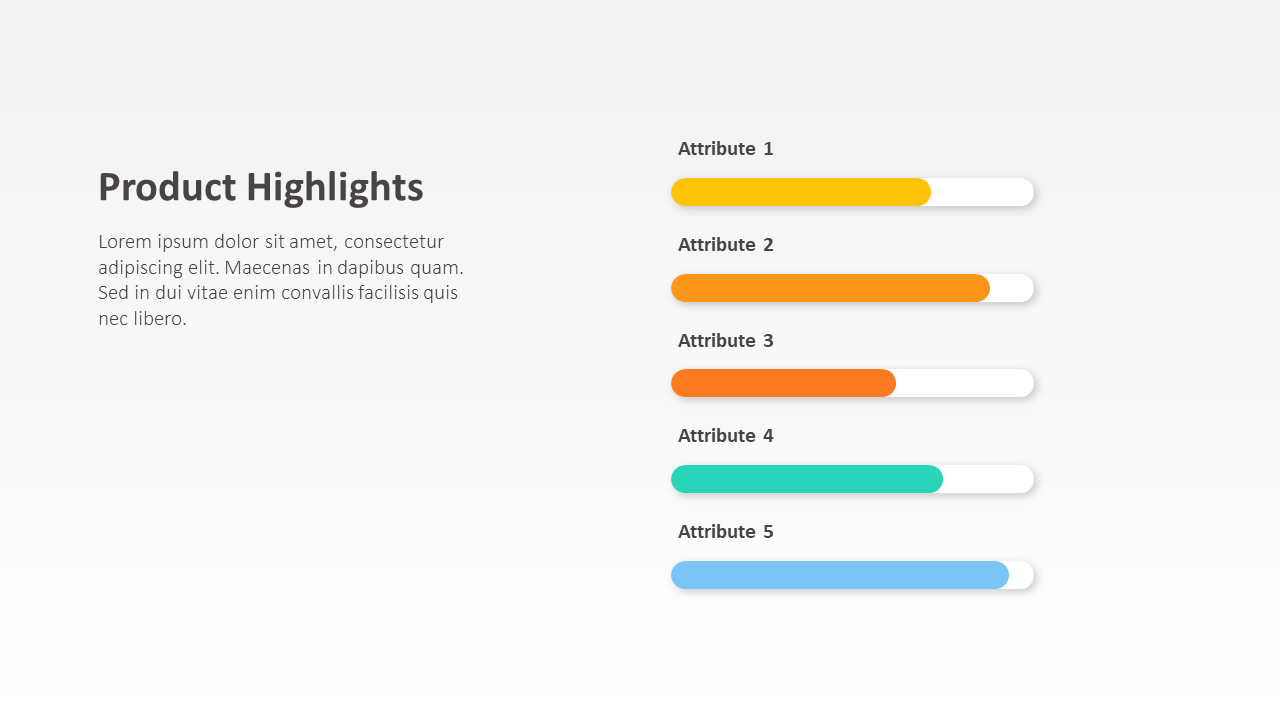Viewport: 1280px width, 720px height.
Task: Select the "Attribute 4" label
Action: [x=725, y=436]
